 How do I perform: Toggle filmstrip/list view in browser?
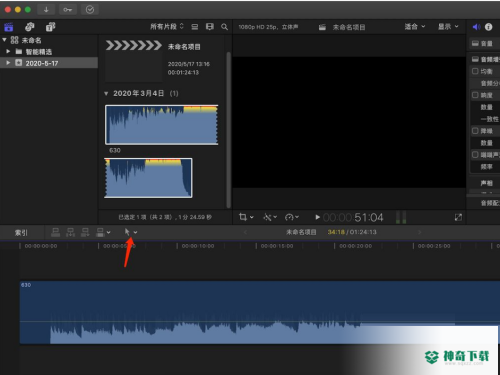(195, 27)
